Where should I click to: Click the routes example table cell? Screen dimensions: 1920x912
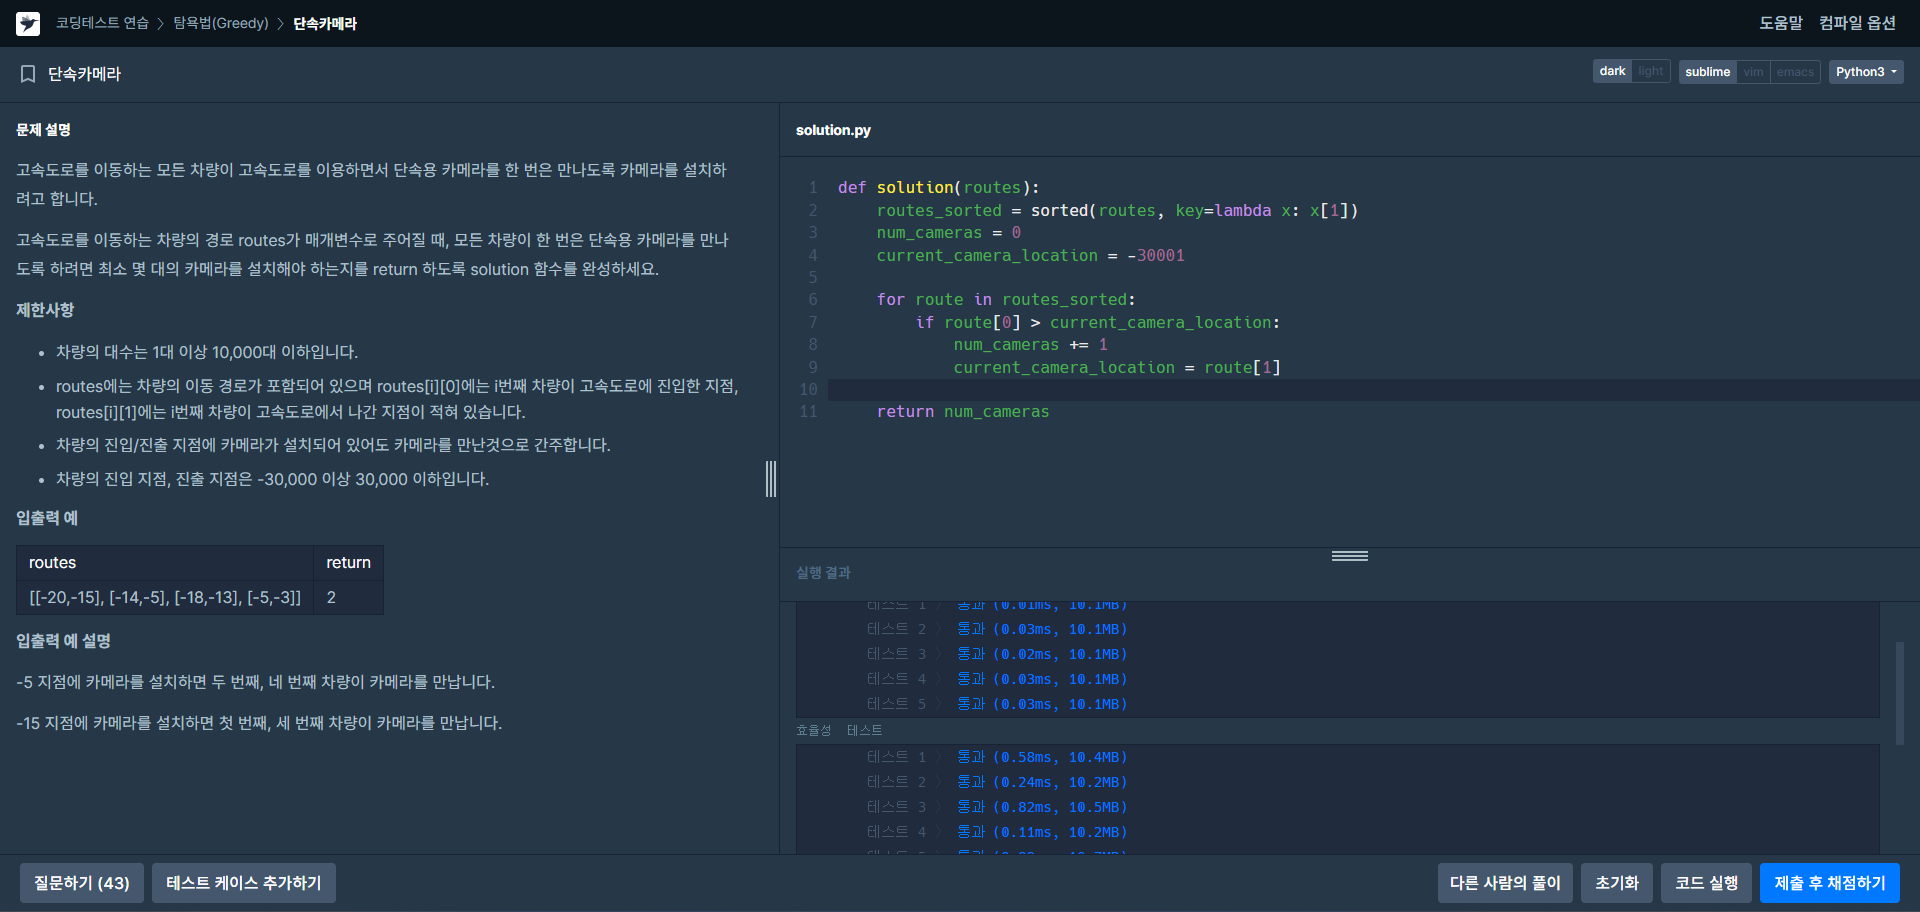pos(165,597)
